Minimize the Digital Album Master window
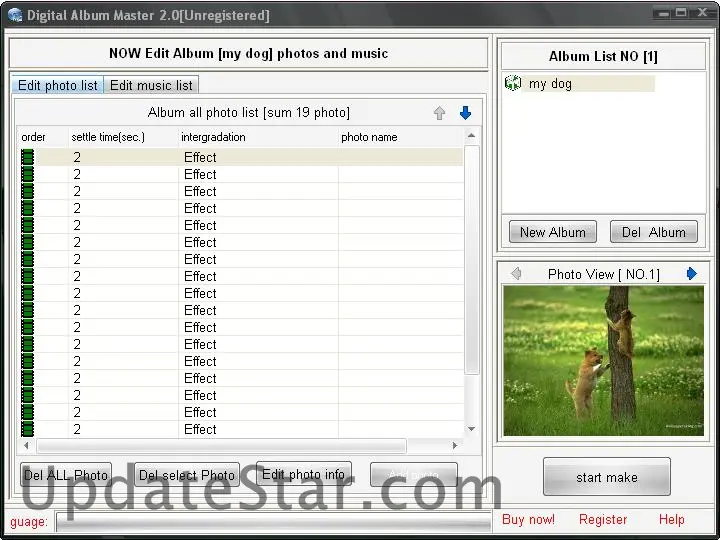Screen dimensions: 720x540 coord(663,13)
